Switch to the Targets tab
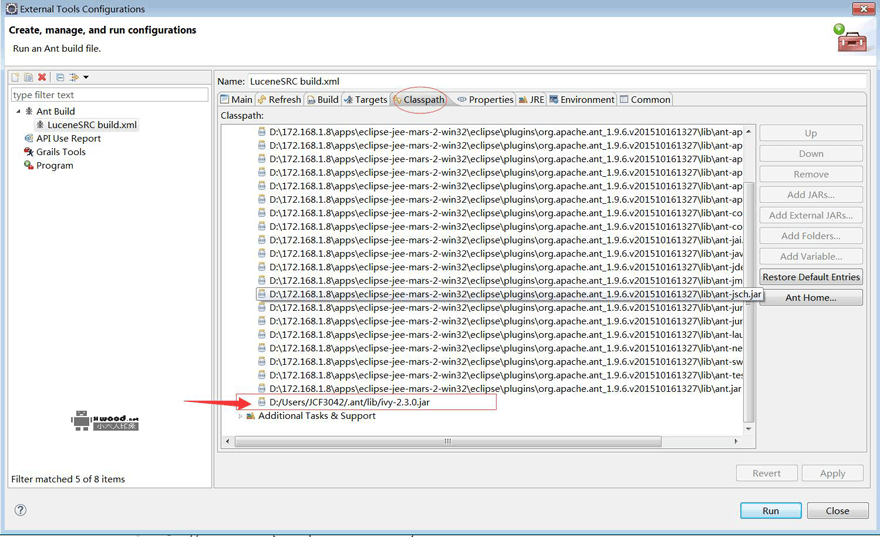The image size is (880, 537). [365, 100]
